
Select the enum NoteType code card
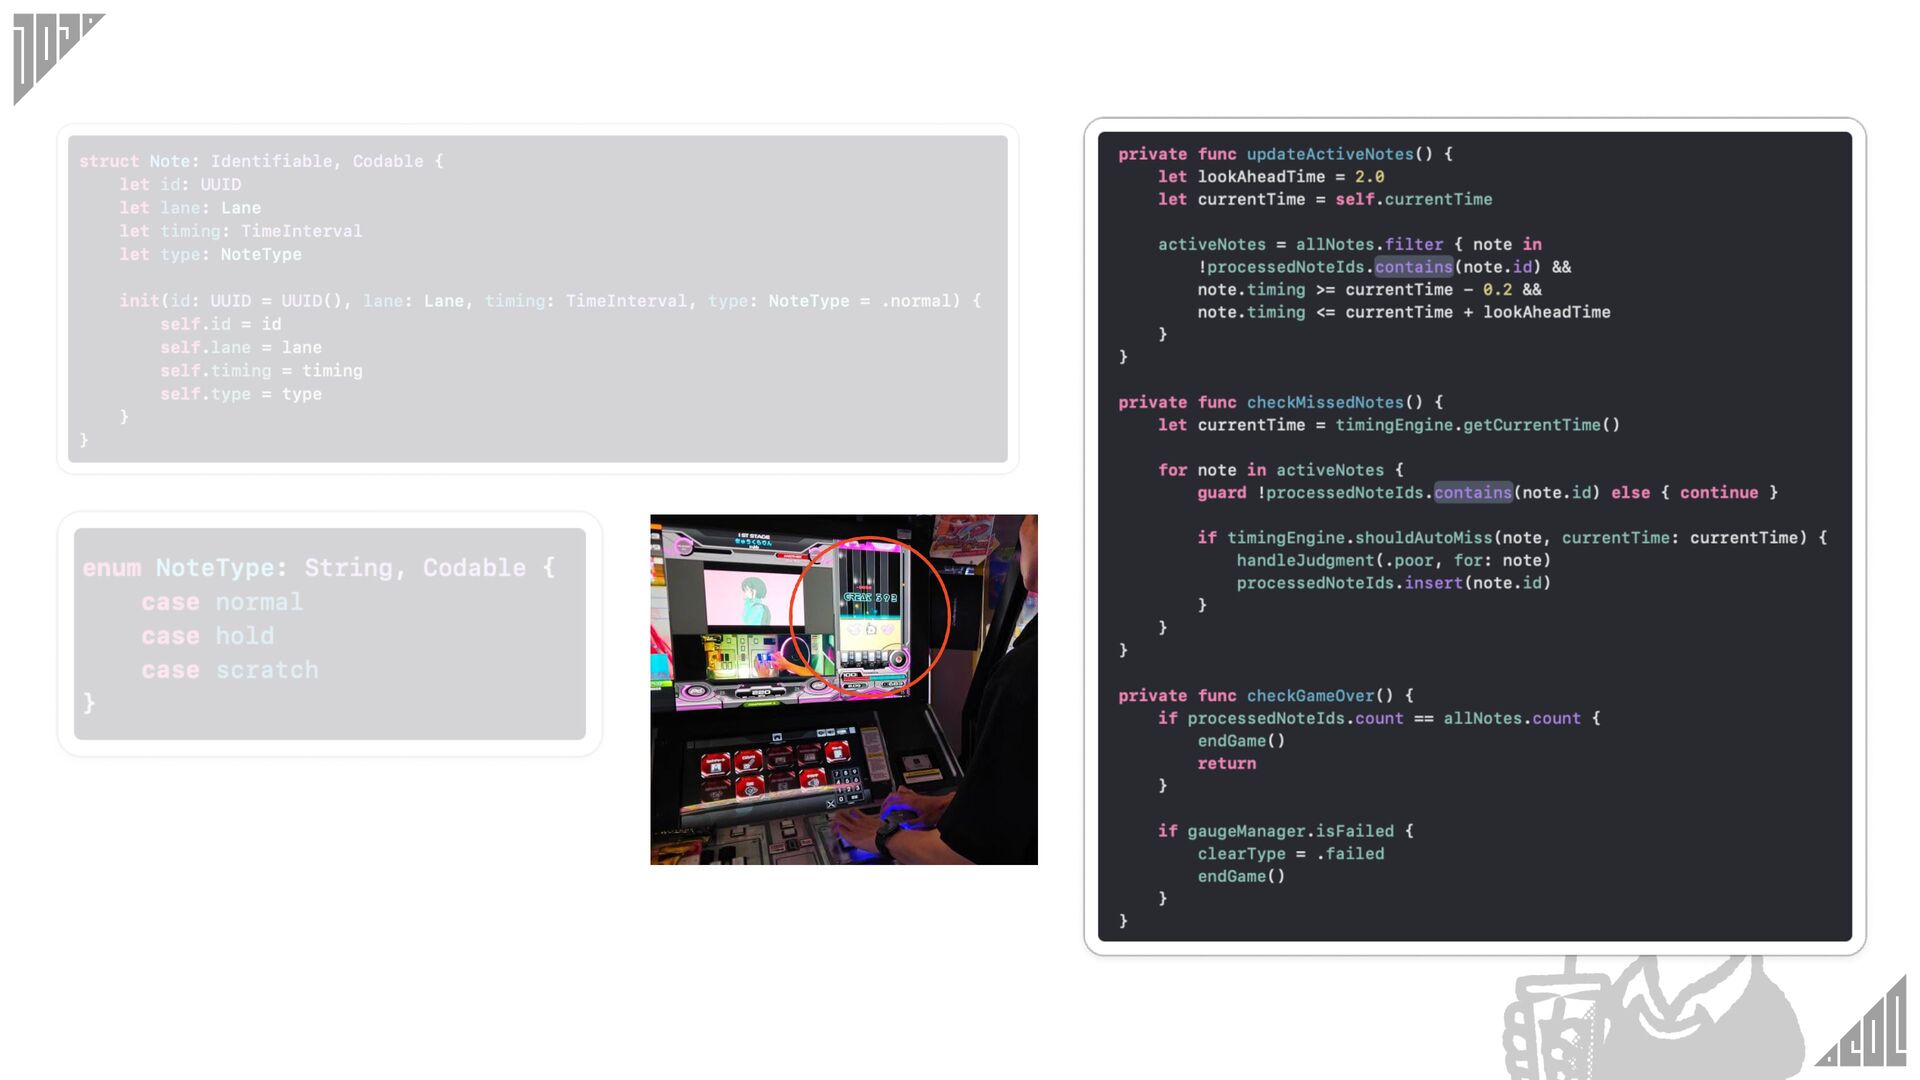tap(329, 633)
